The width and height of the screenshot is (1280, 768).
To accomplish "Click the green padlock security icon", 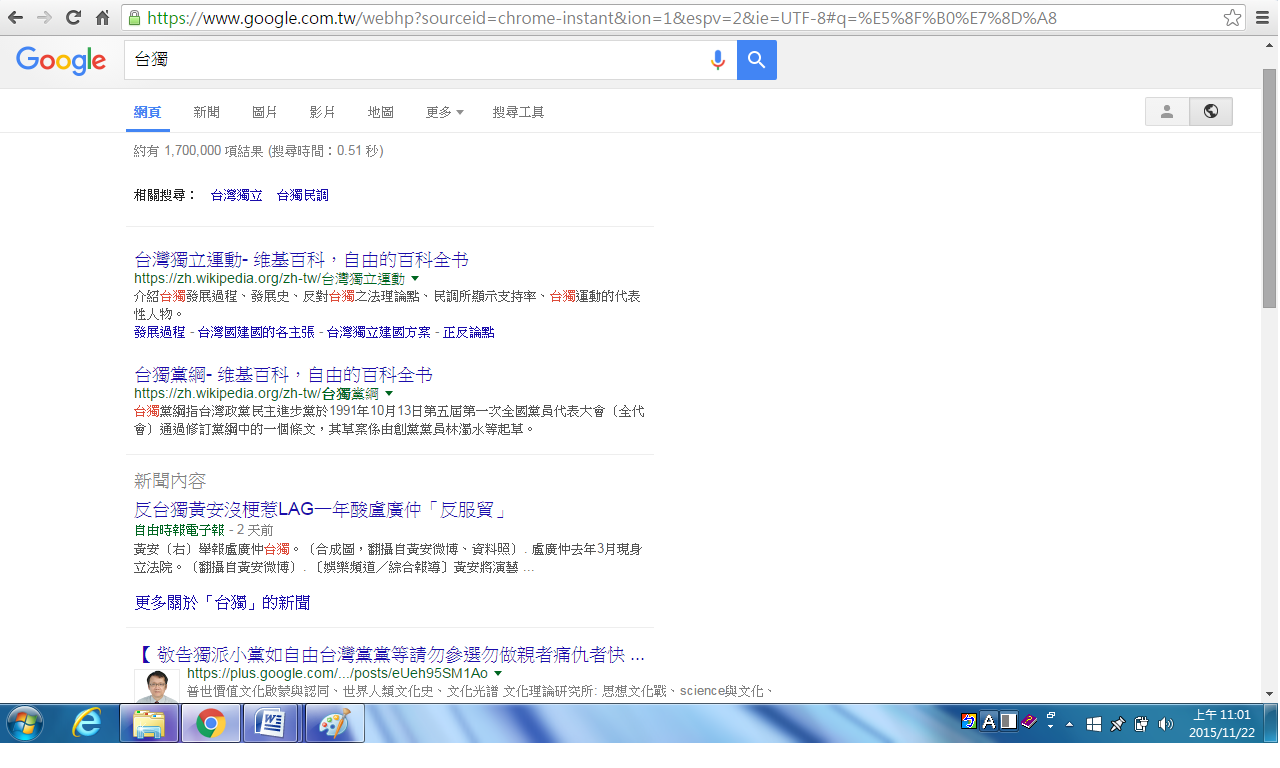I will (x=134, y=18).
